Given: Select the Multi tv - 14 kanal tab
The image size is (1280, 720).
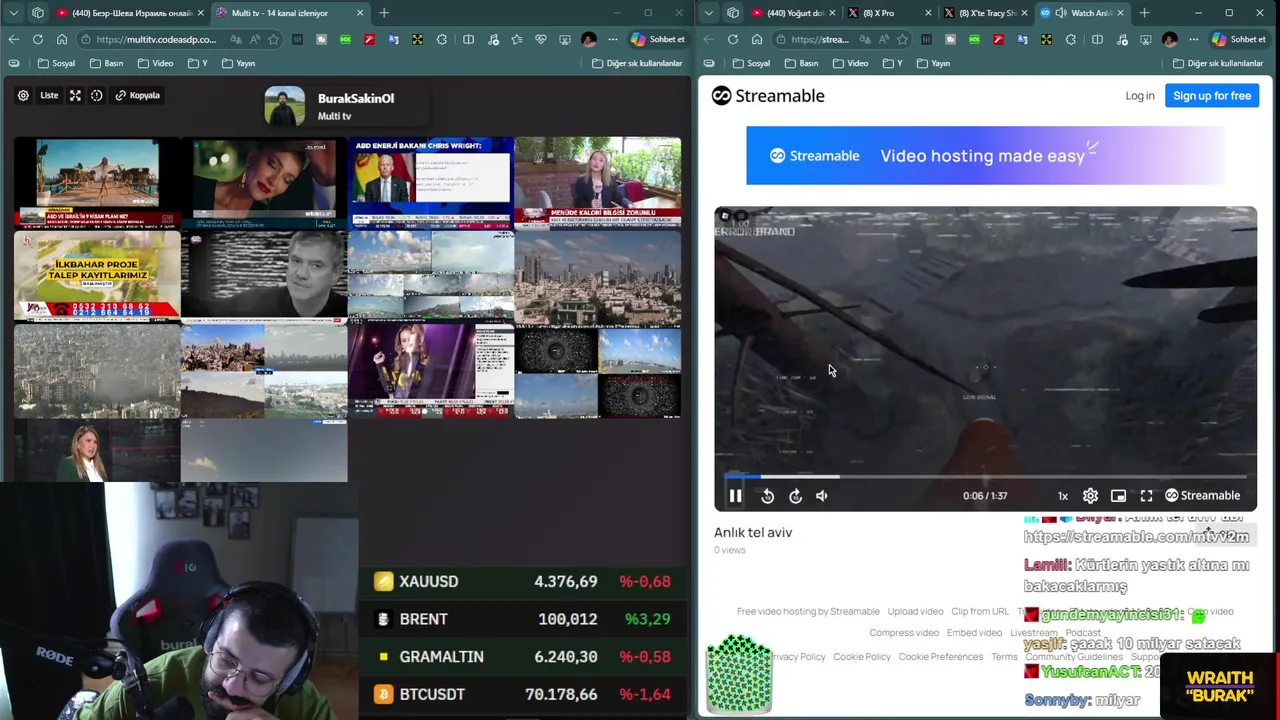Looking at the screenshot, I should [x=290, y=13].
